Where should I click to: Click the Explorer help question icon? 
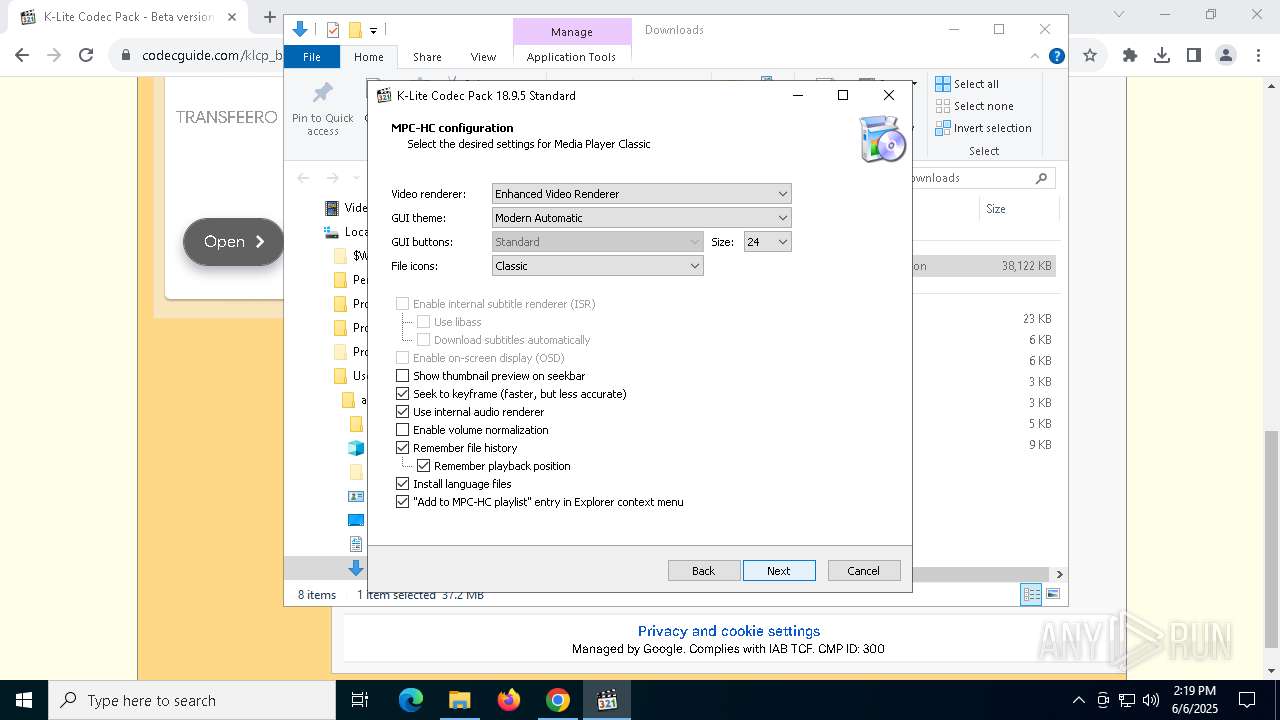pyautogui.click(x=1056, y=57)
